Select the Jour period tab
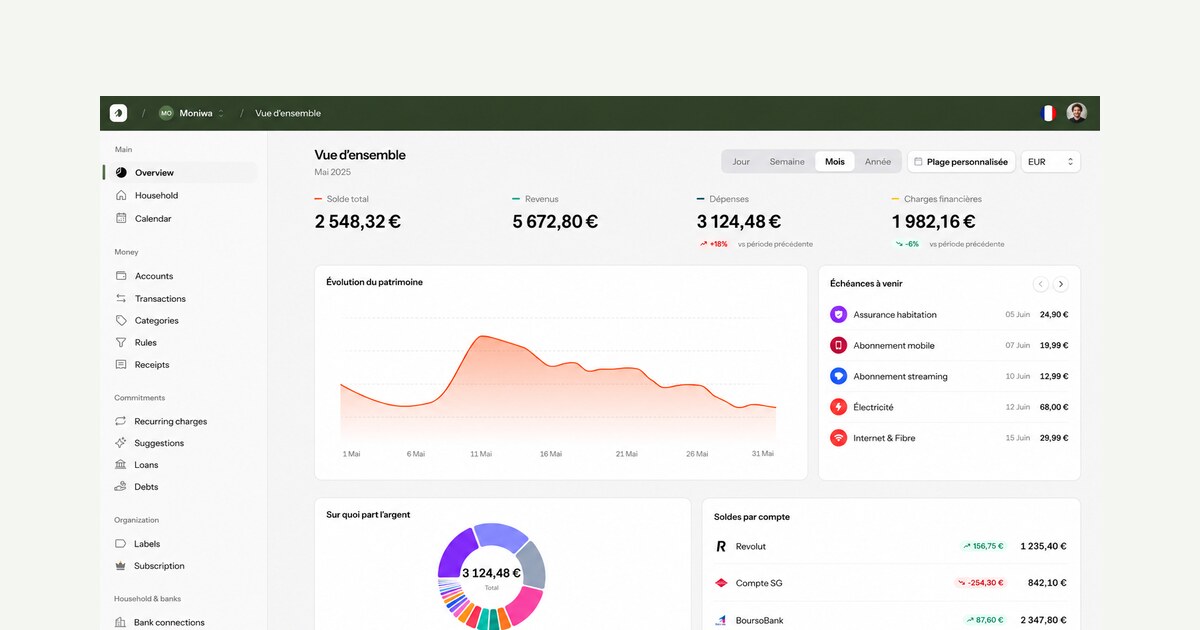 coord(741,162)
